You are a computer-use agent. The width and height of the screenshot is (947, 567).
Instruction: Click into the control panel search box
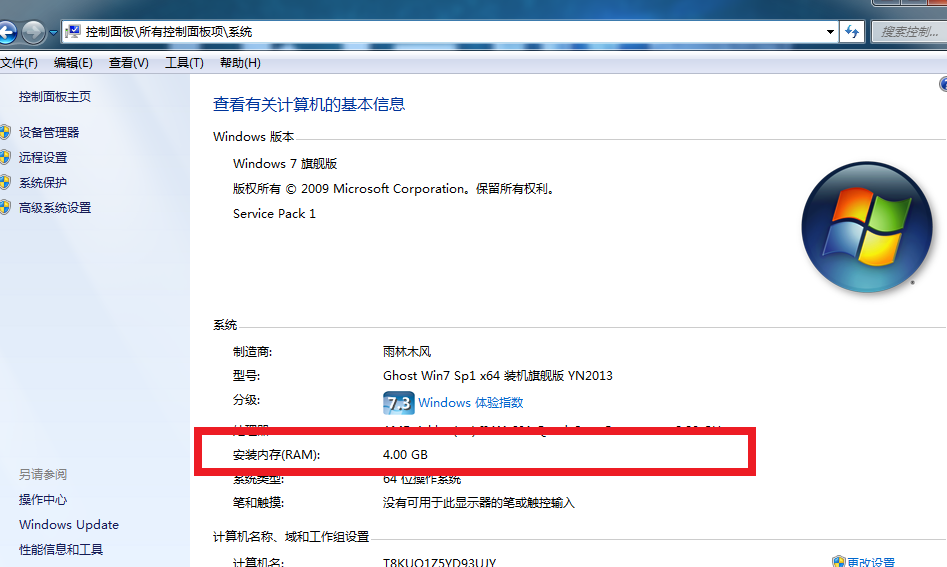pos(909,31)
